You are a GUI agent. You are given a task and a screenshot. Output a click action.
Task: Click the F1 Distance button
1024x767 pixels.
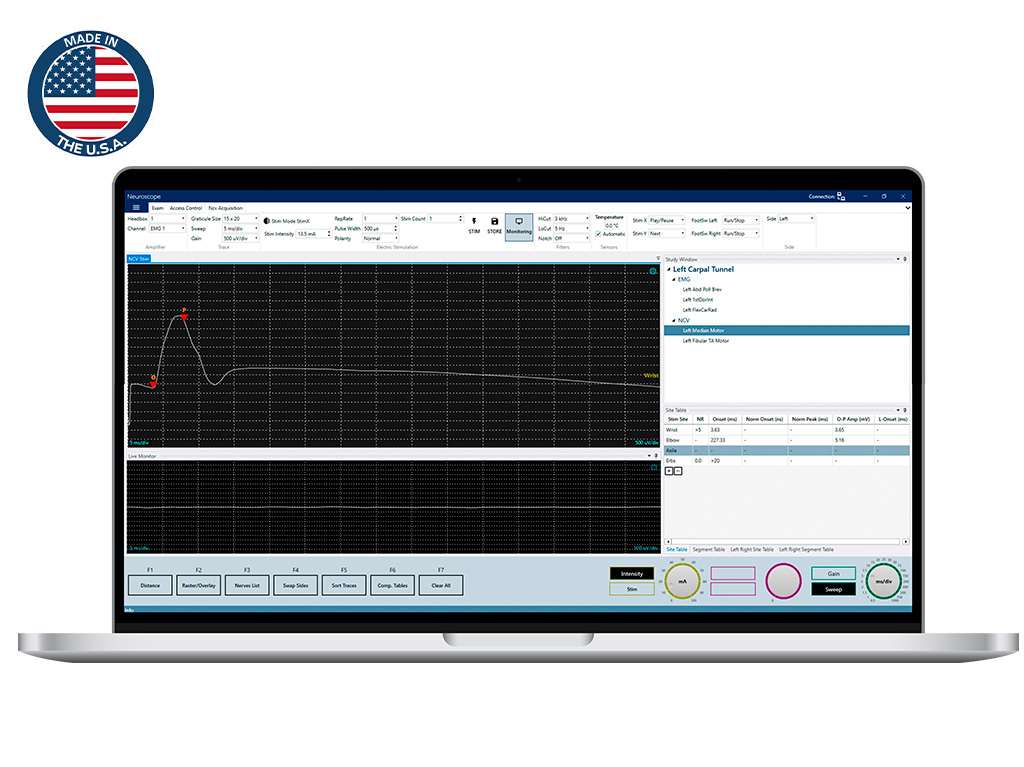coord(150,585)
